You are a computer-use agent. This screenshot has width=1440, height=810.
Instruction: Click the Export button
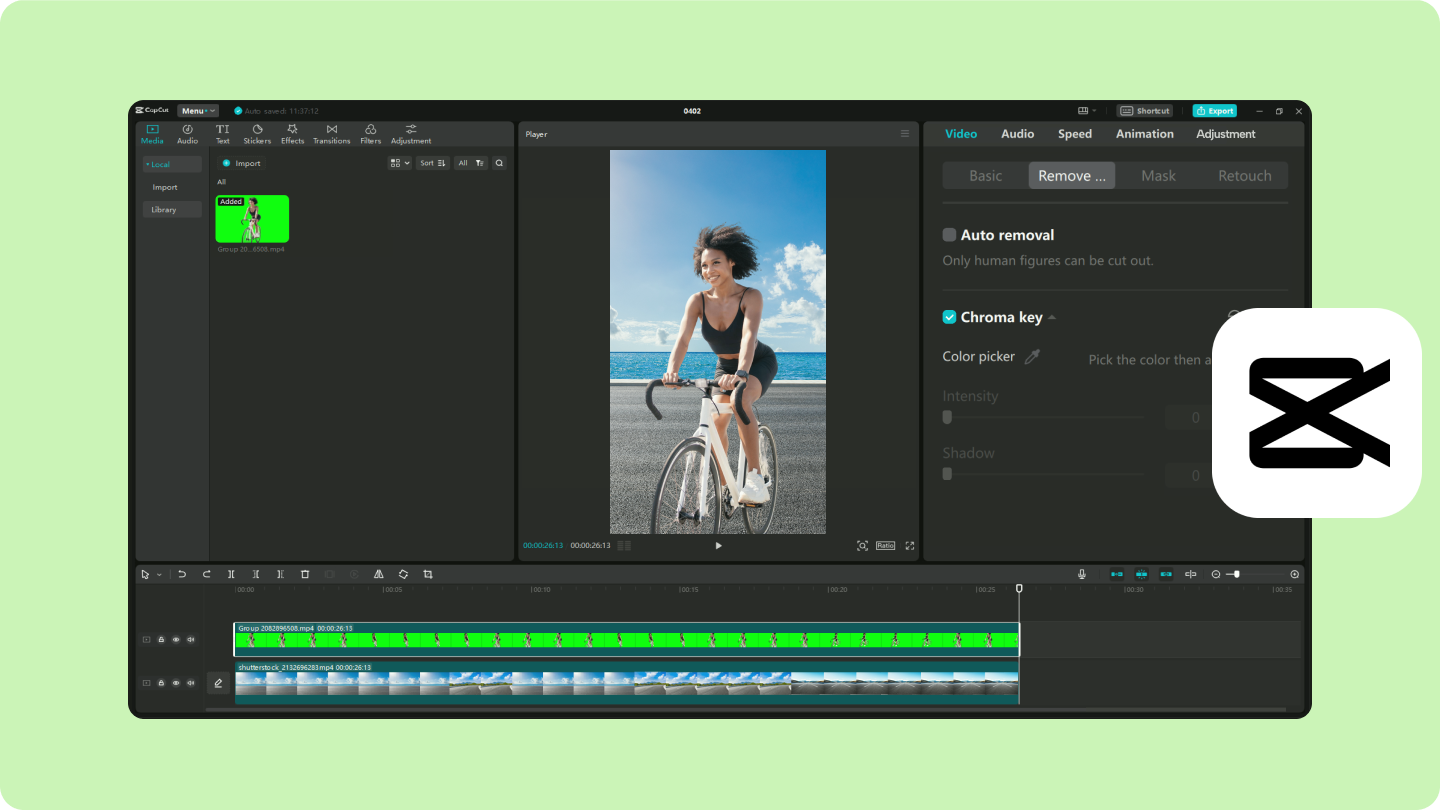[x=1214, y=111]
